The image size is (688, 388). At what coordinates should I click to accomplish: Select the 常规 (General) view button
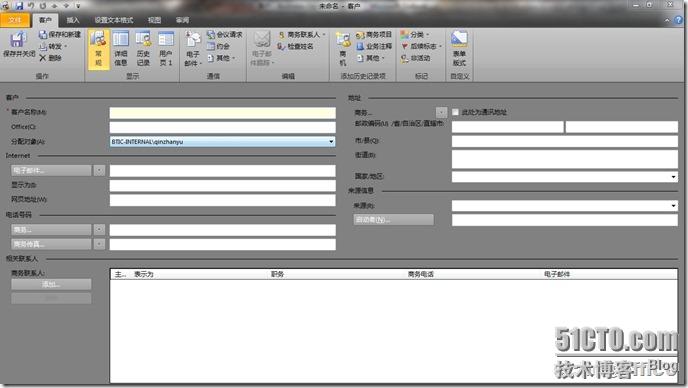[98, 49]
